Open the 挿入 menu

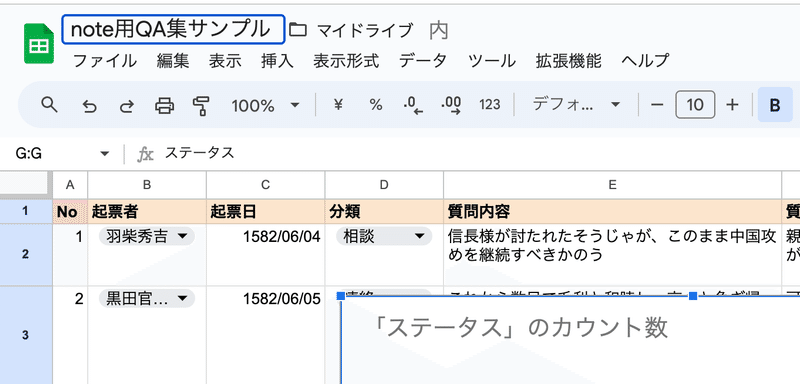[277, 61]
